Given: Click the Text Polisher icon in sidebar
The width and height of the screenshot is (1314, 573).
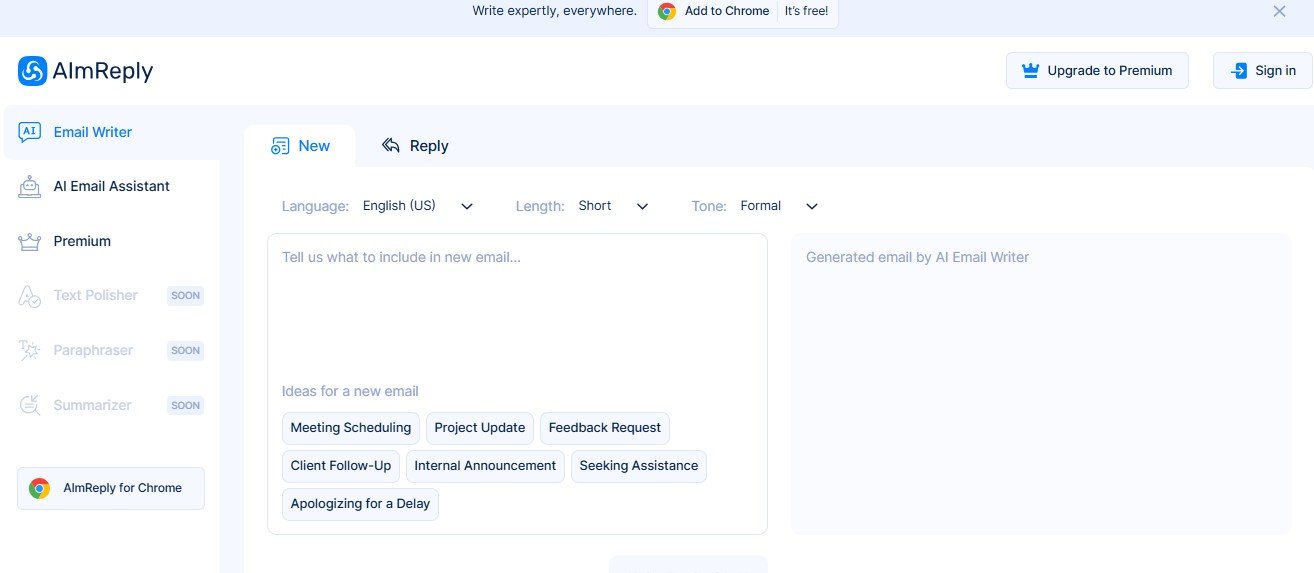Looking at the screenshot, I should [30, 296].
